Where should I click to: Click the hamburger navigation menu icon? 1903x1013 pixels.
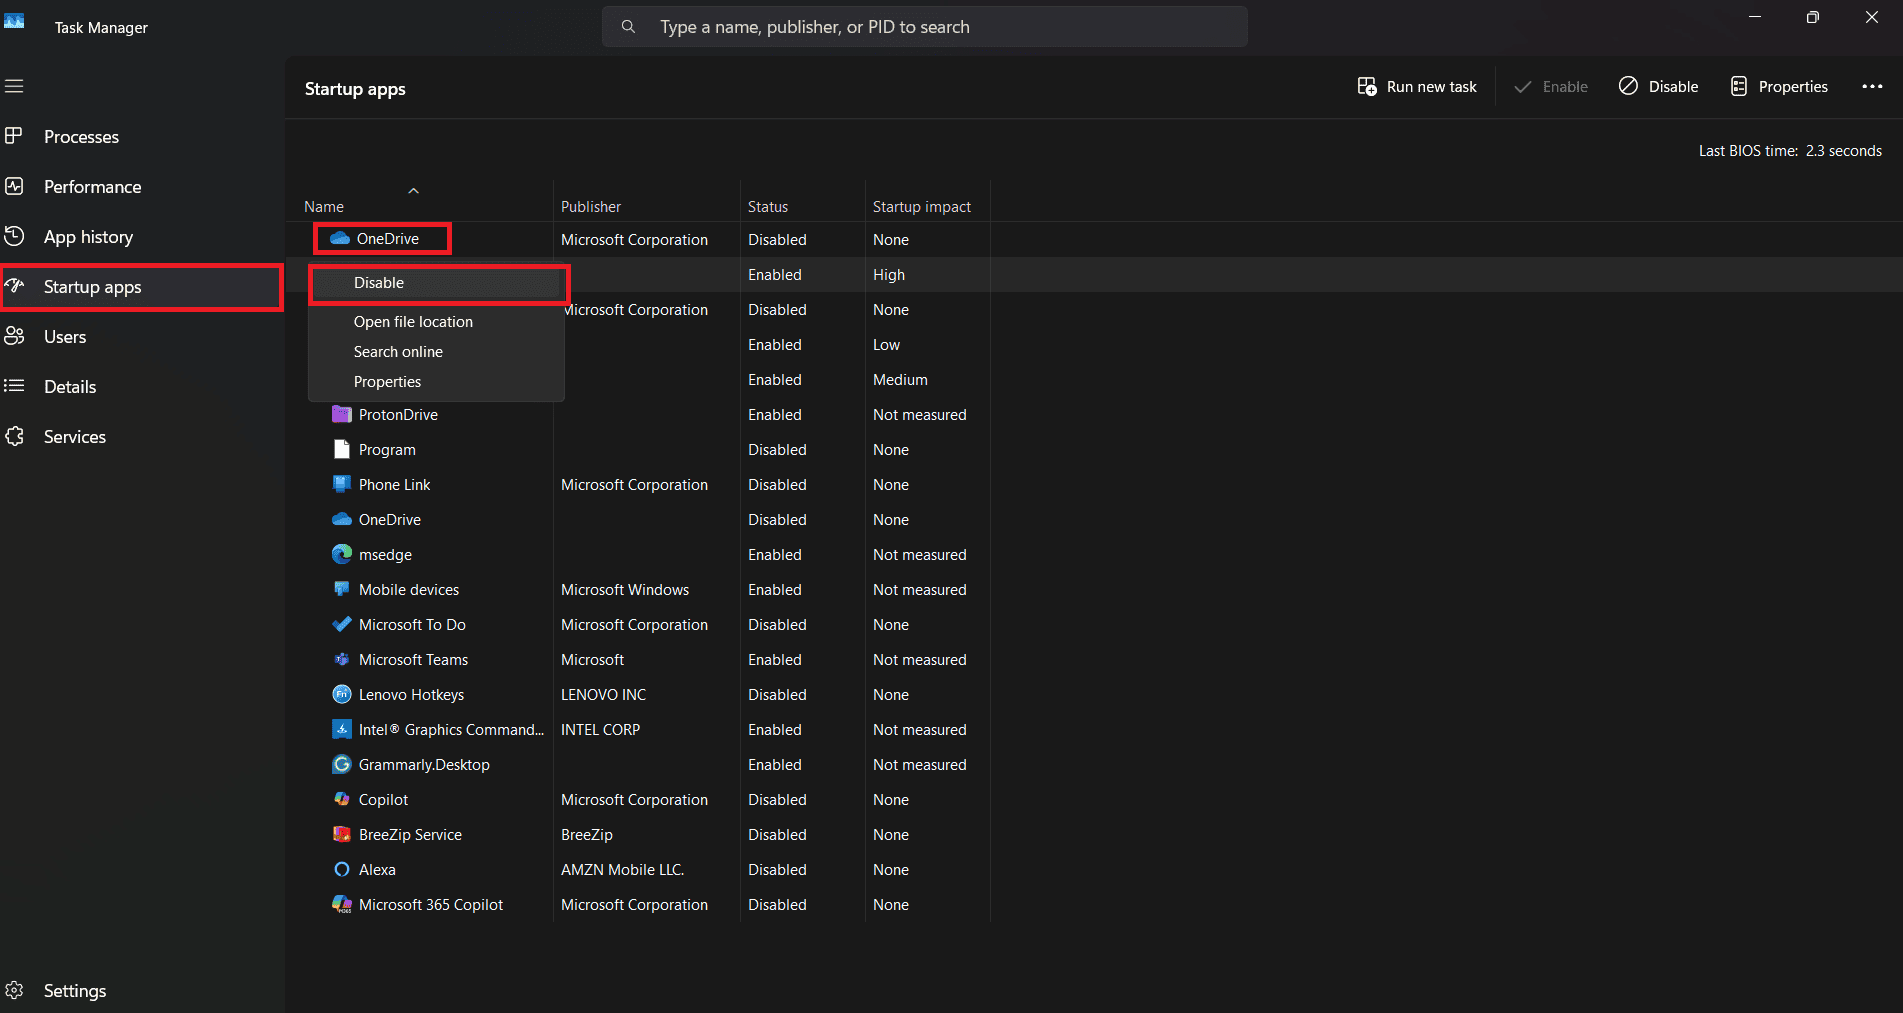click(14, 86)
